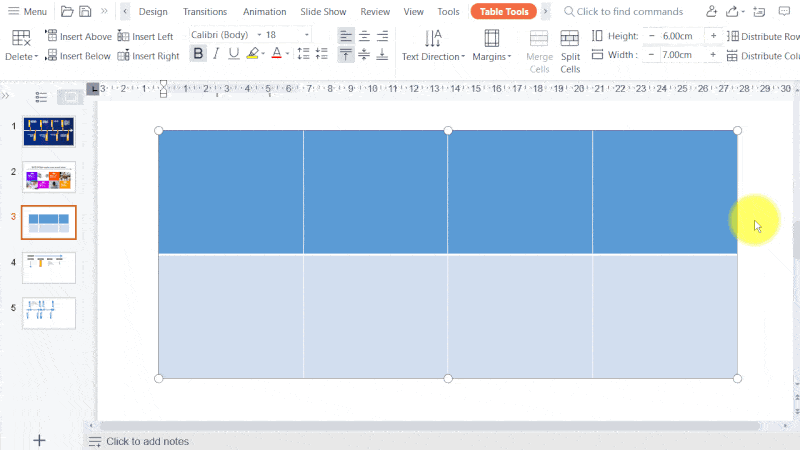Switch to the Transitions tab
The height and width of the screenshot is (450, 800).
[205, 11]
